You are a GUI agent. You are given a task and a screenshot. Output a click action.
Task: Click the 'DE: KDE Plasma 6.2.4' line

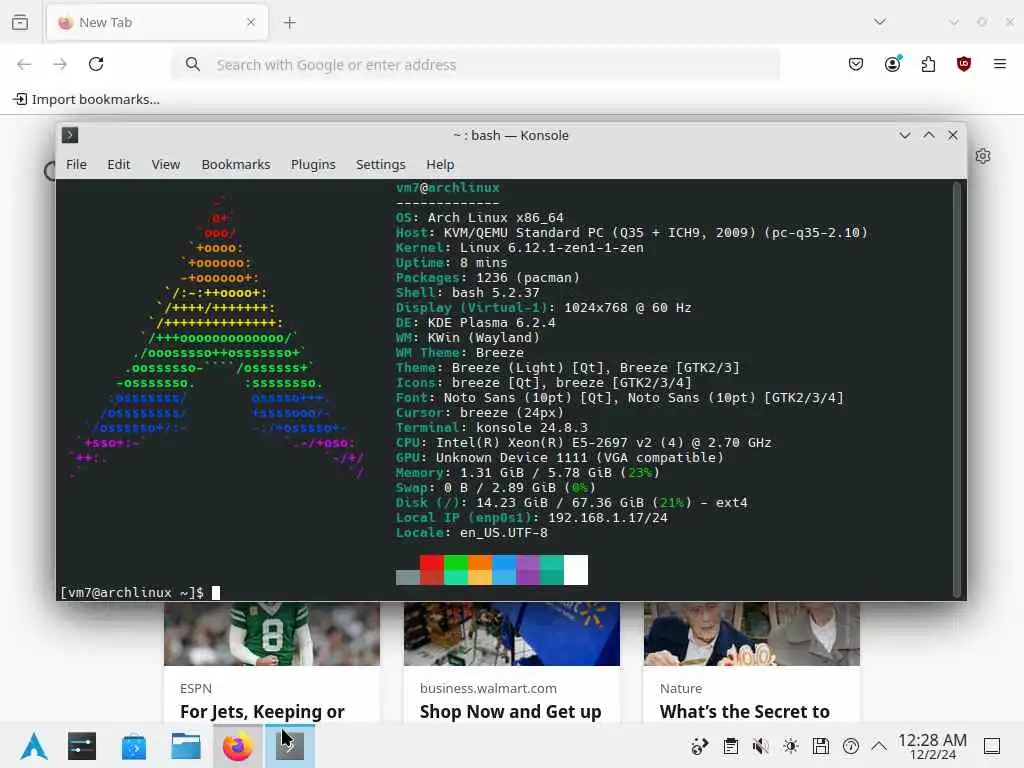(x=475, y=323)
